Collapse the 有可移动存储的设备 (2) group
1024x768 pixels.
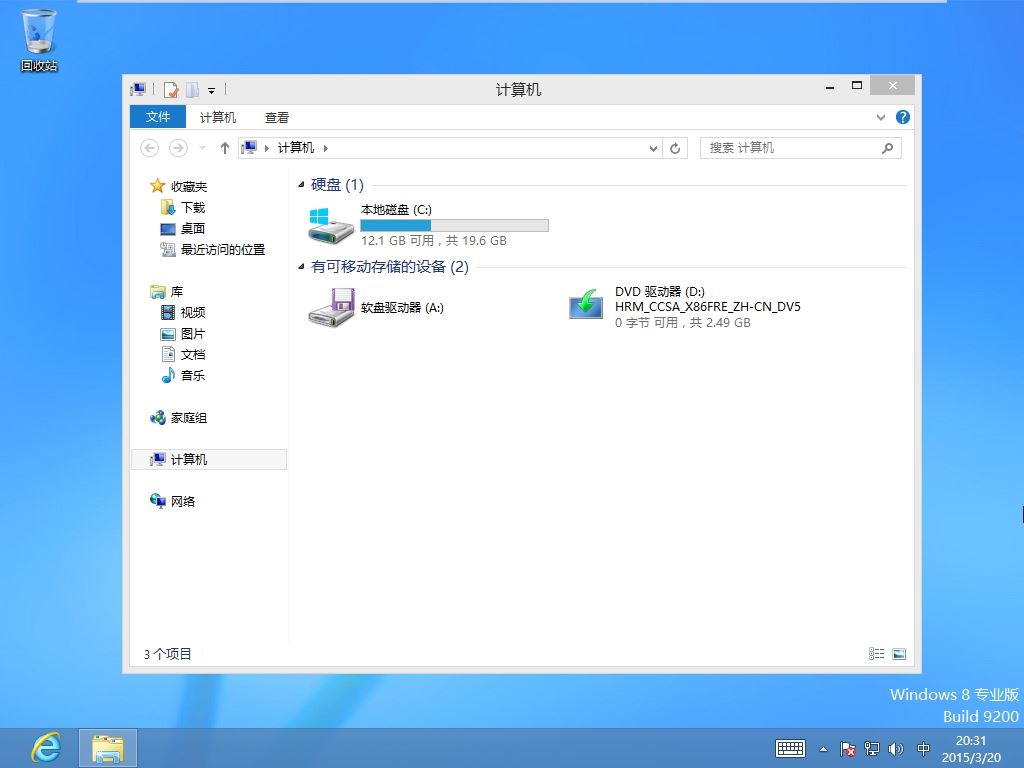301,266
